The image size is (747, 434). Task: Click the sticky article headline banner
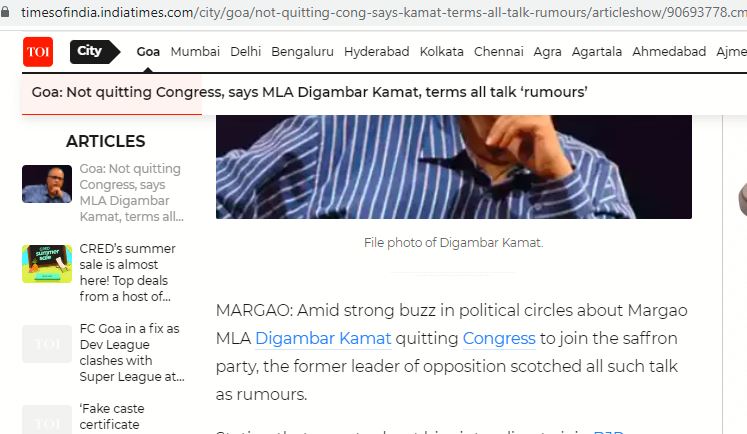pyautogui.click(x=310, y=92)
